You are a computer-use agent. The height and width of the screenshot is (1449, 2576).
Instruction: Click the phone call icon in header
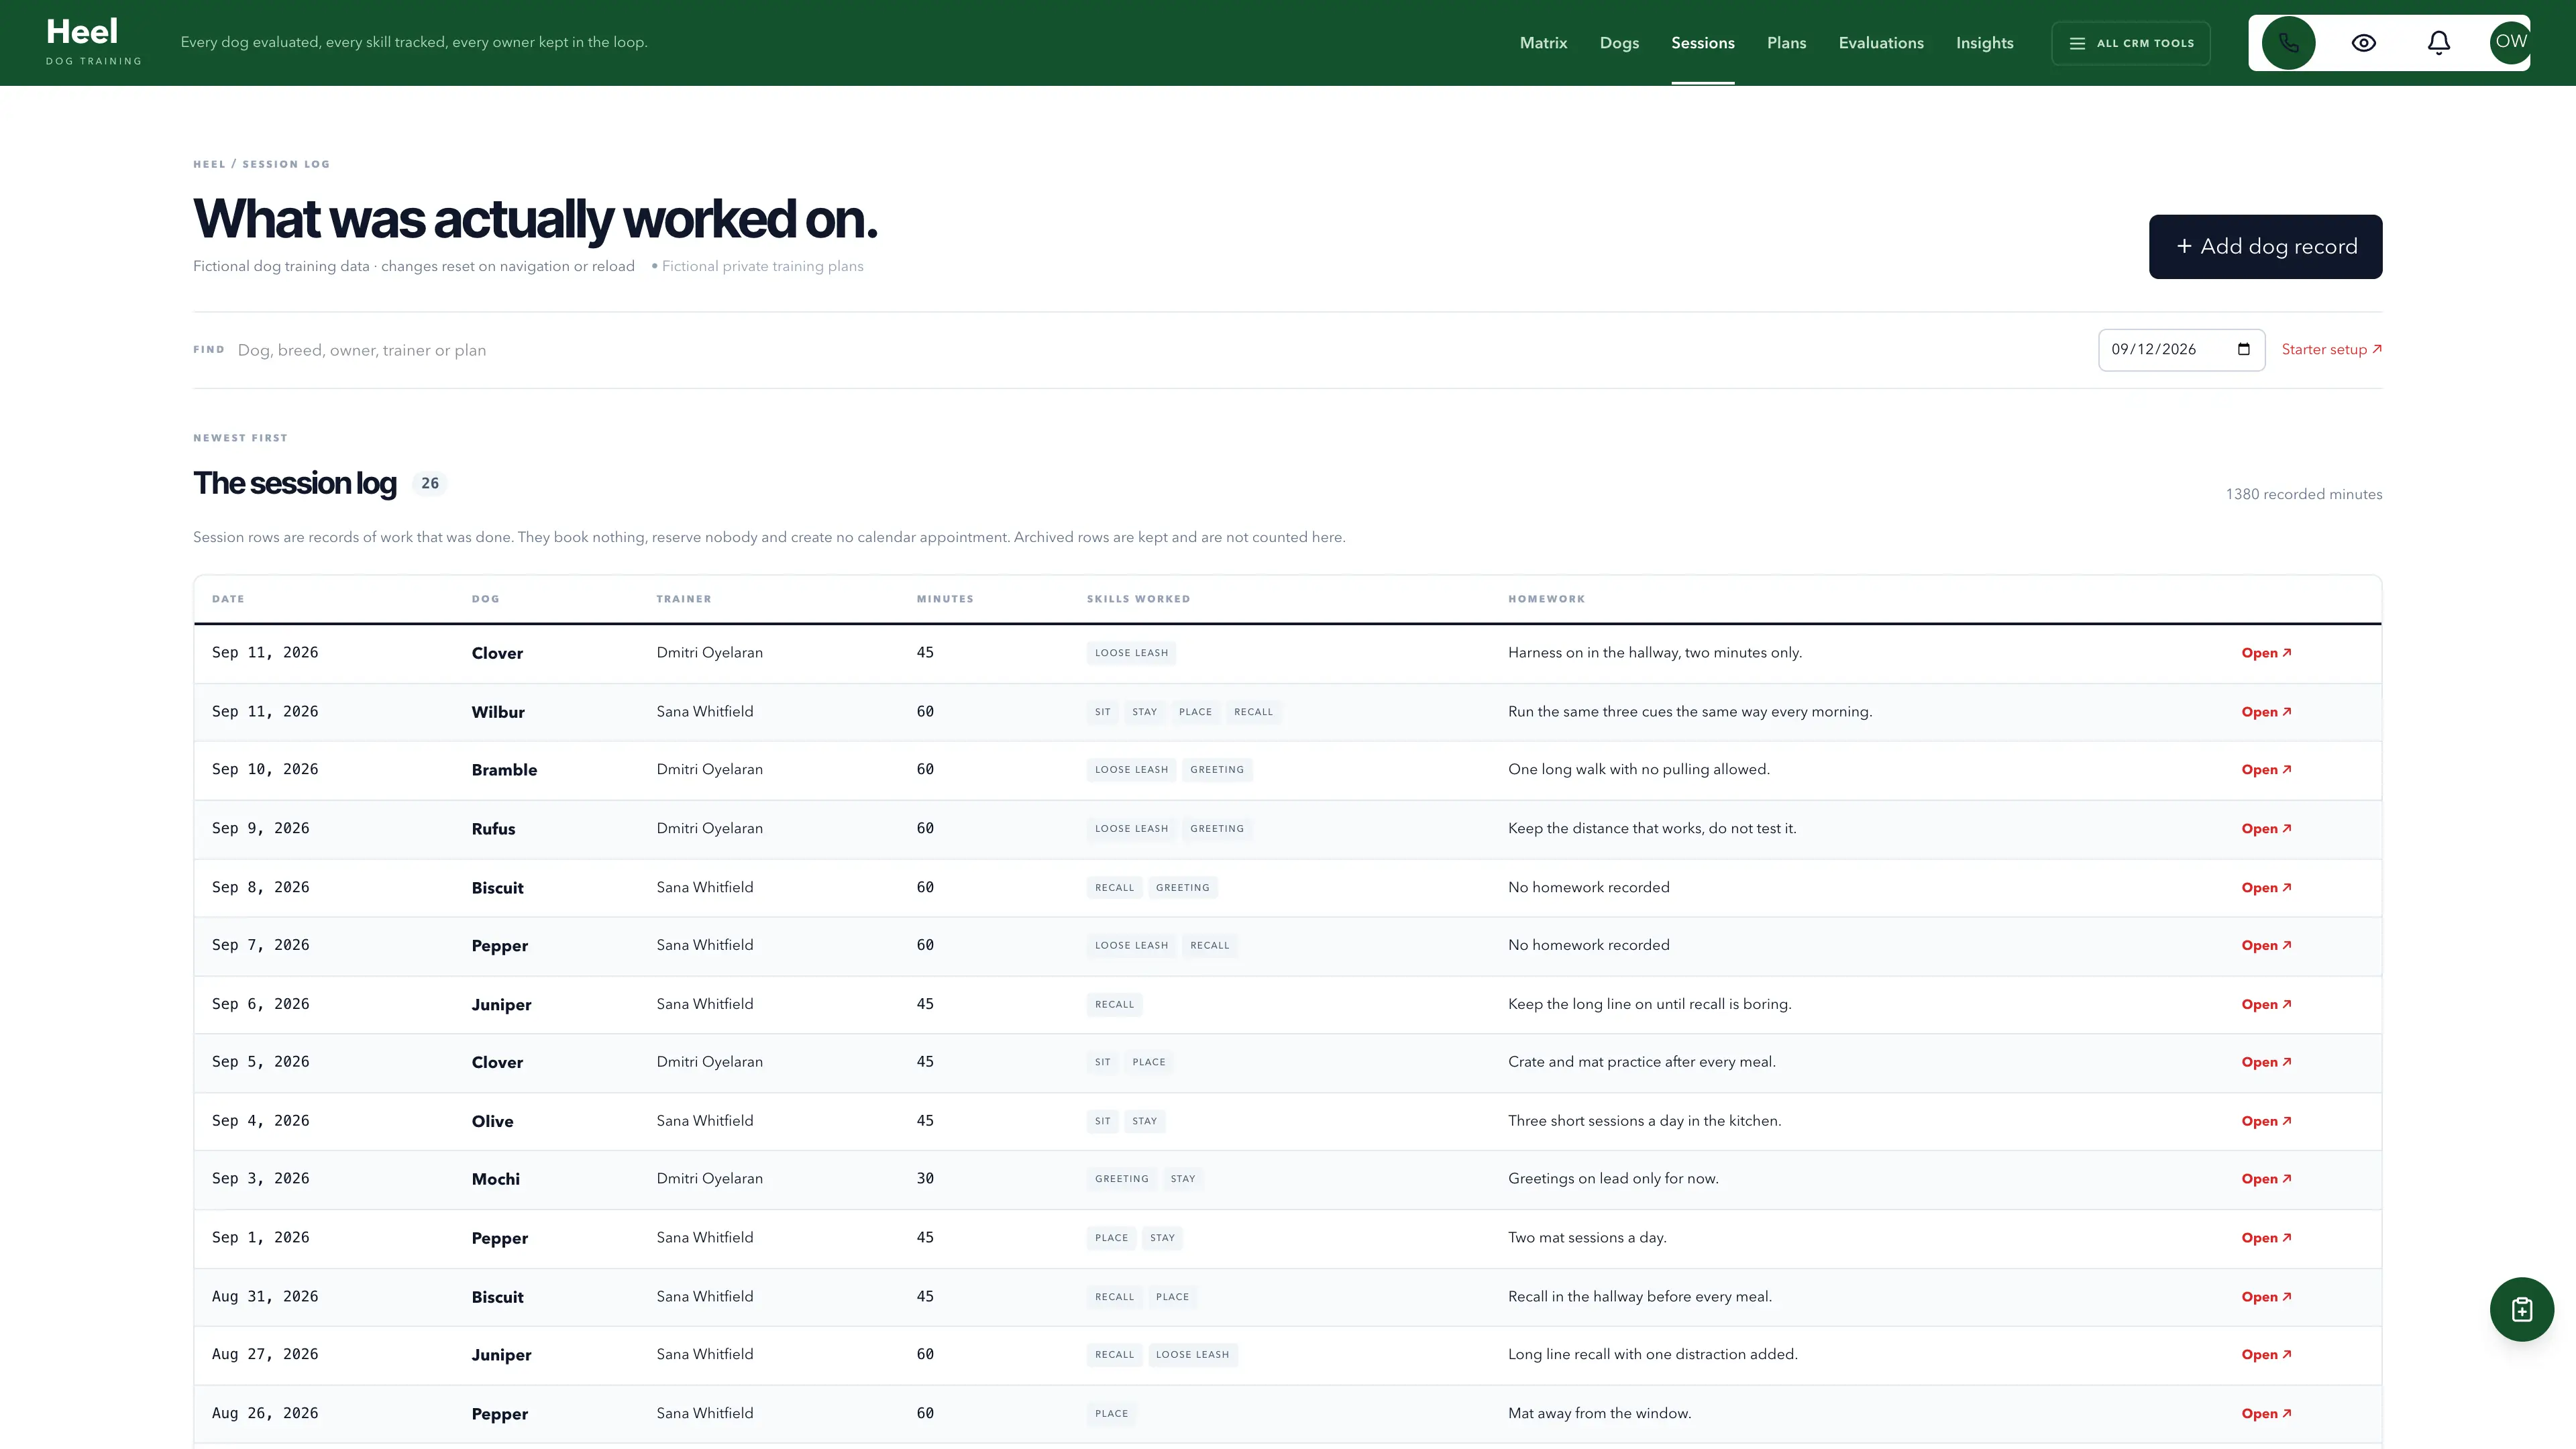coord(2288,43)
